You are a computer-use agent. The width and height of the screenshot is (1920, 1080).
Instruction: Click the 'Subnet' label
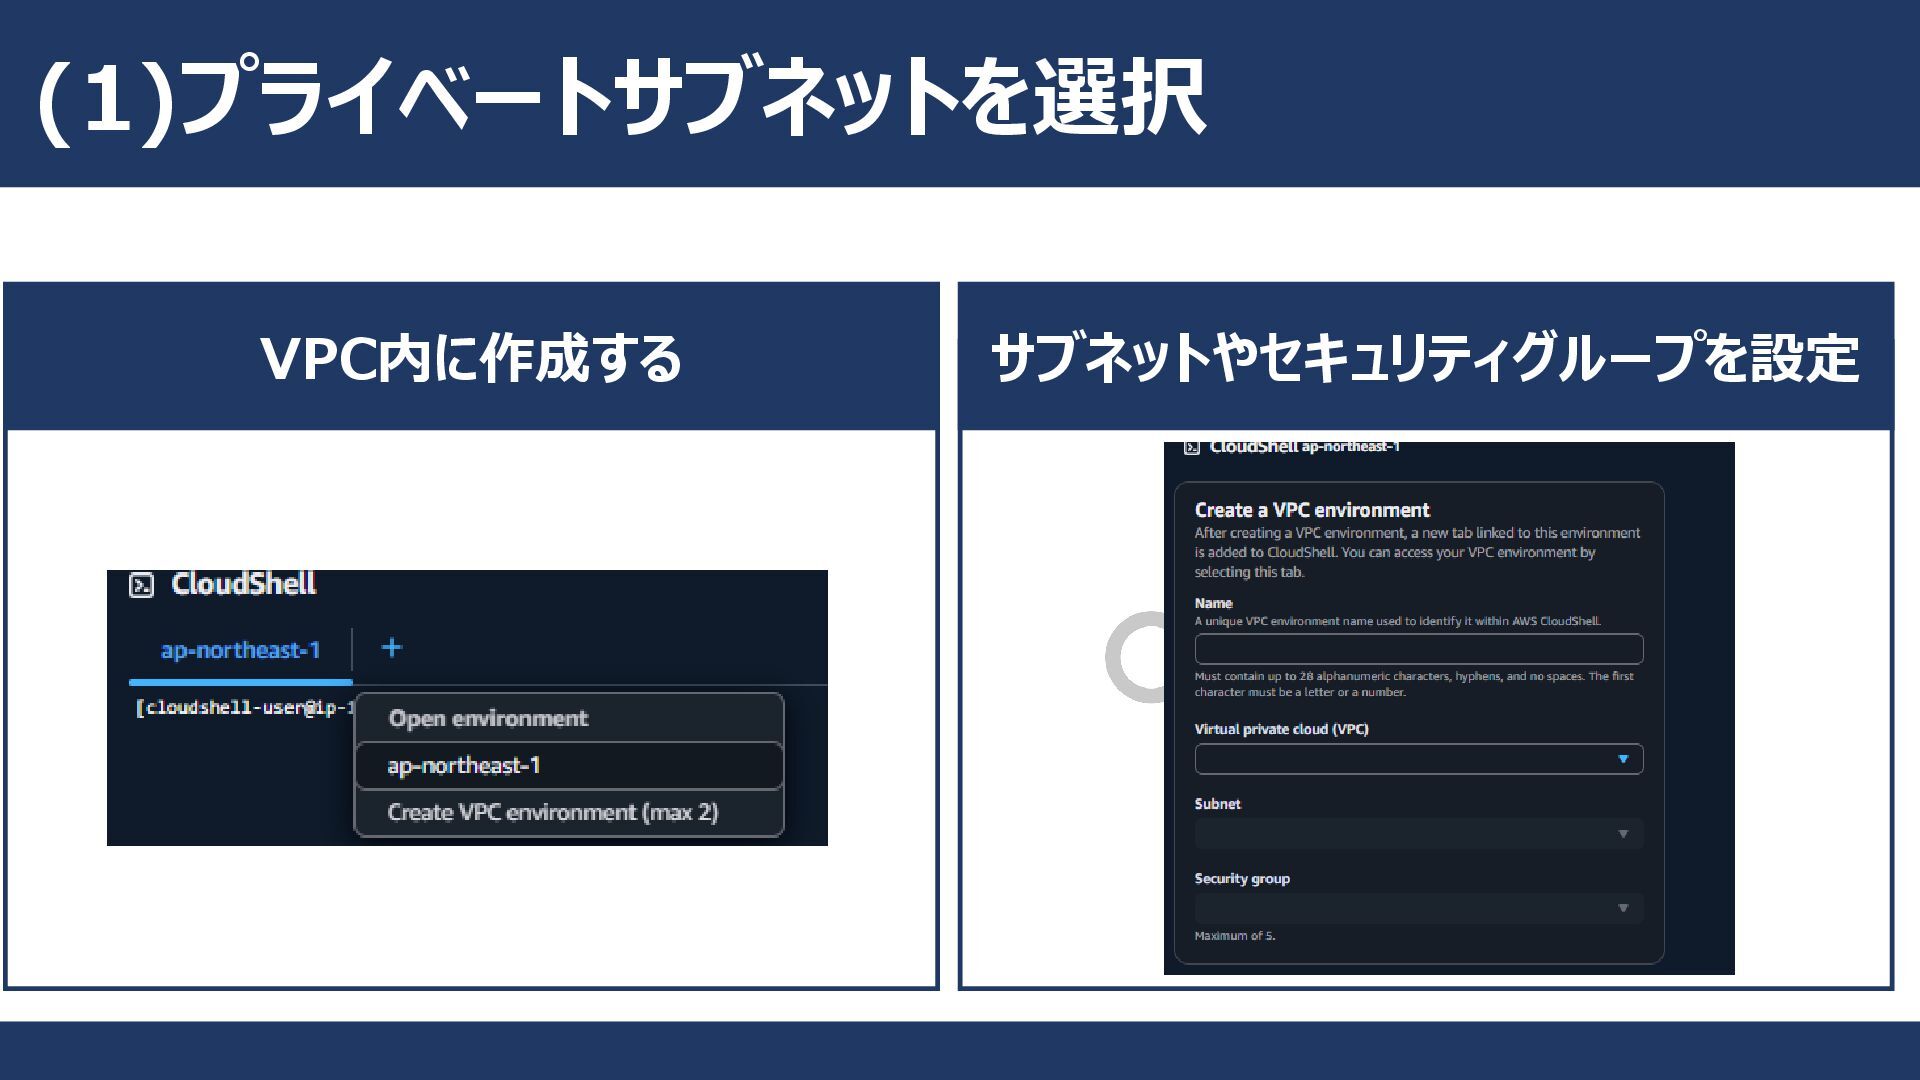(1217, 804)
